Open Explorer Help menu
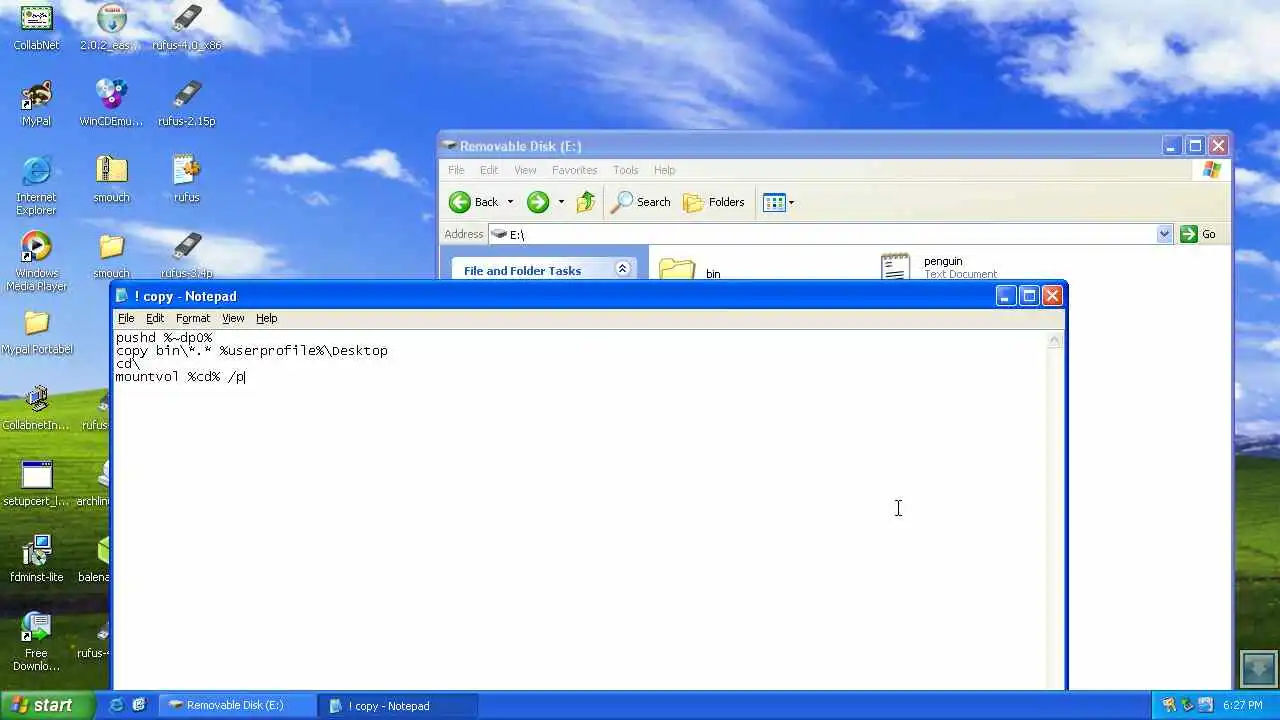1280x720 pixels. click(x=664, y=170)
